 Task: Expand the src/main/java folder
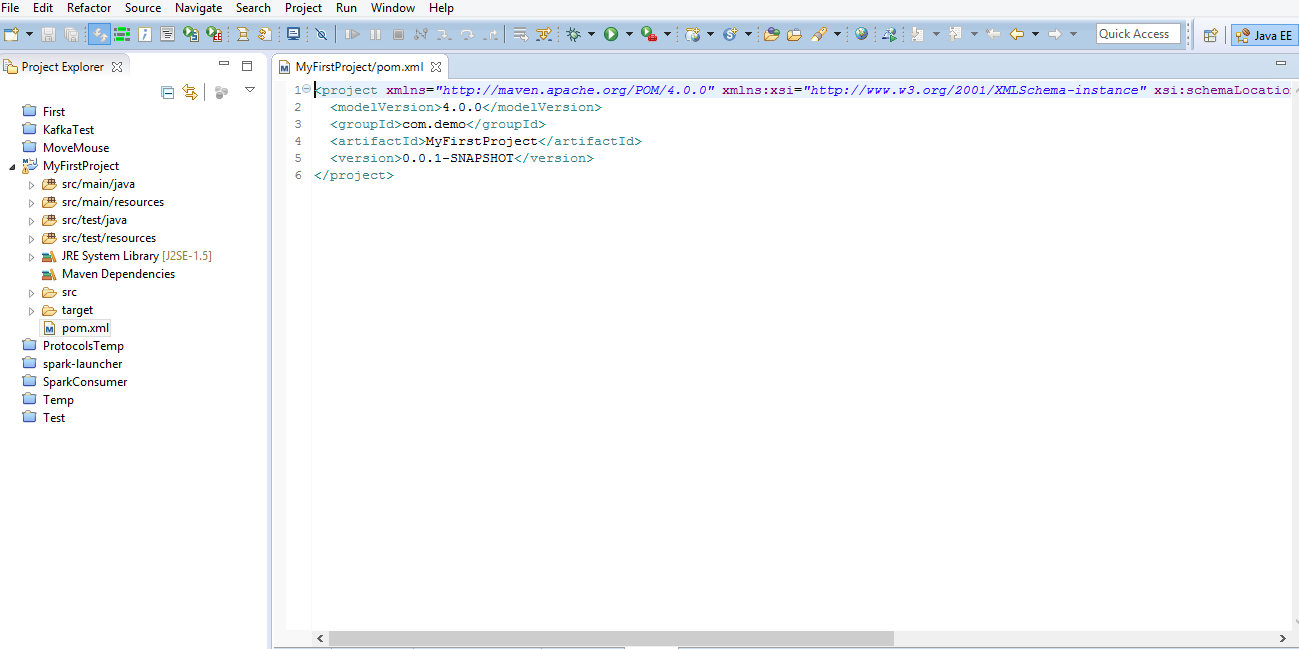point(31,184)
